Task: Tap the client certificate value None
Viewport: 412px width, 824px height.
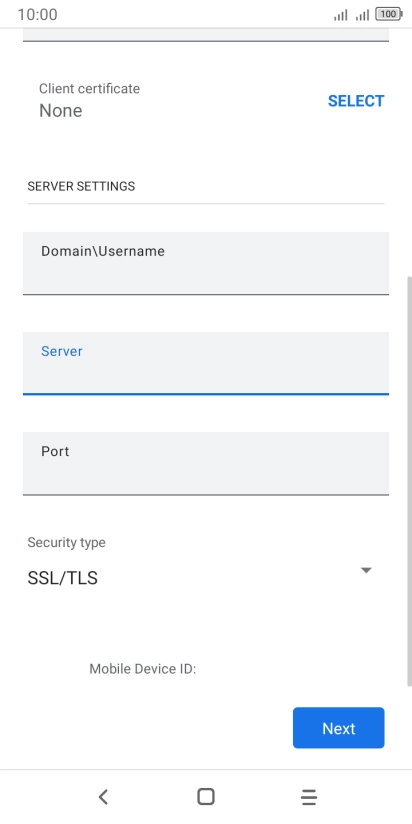Action: coord(60,110)
